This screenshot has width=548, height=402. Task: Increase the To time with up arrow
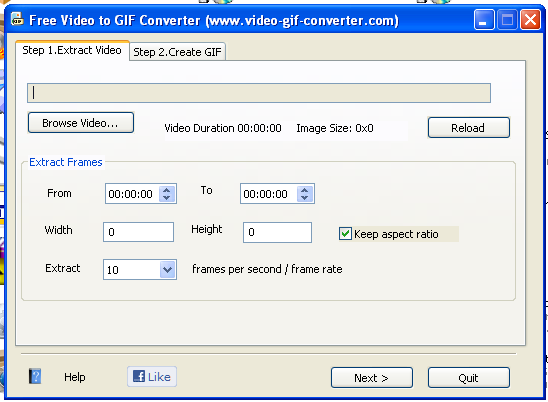click(304, 190)
